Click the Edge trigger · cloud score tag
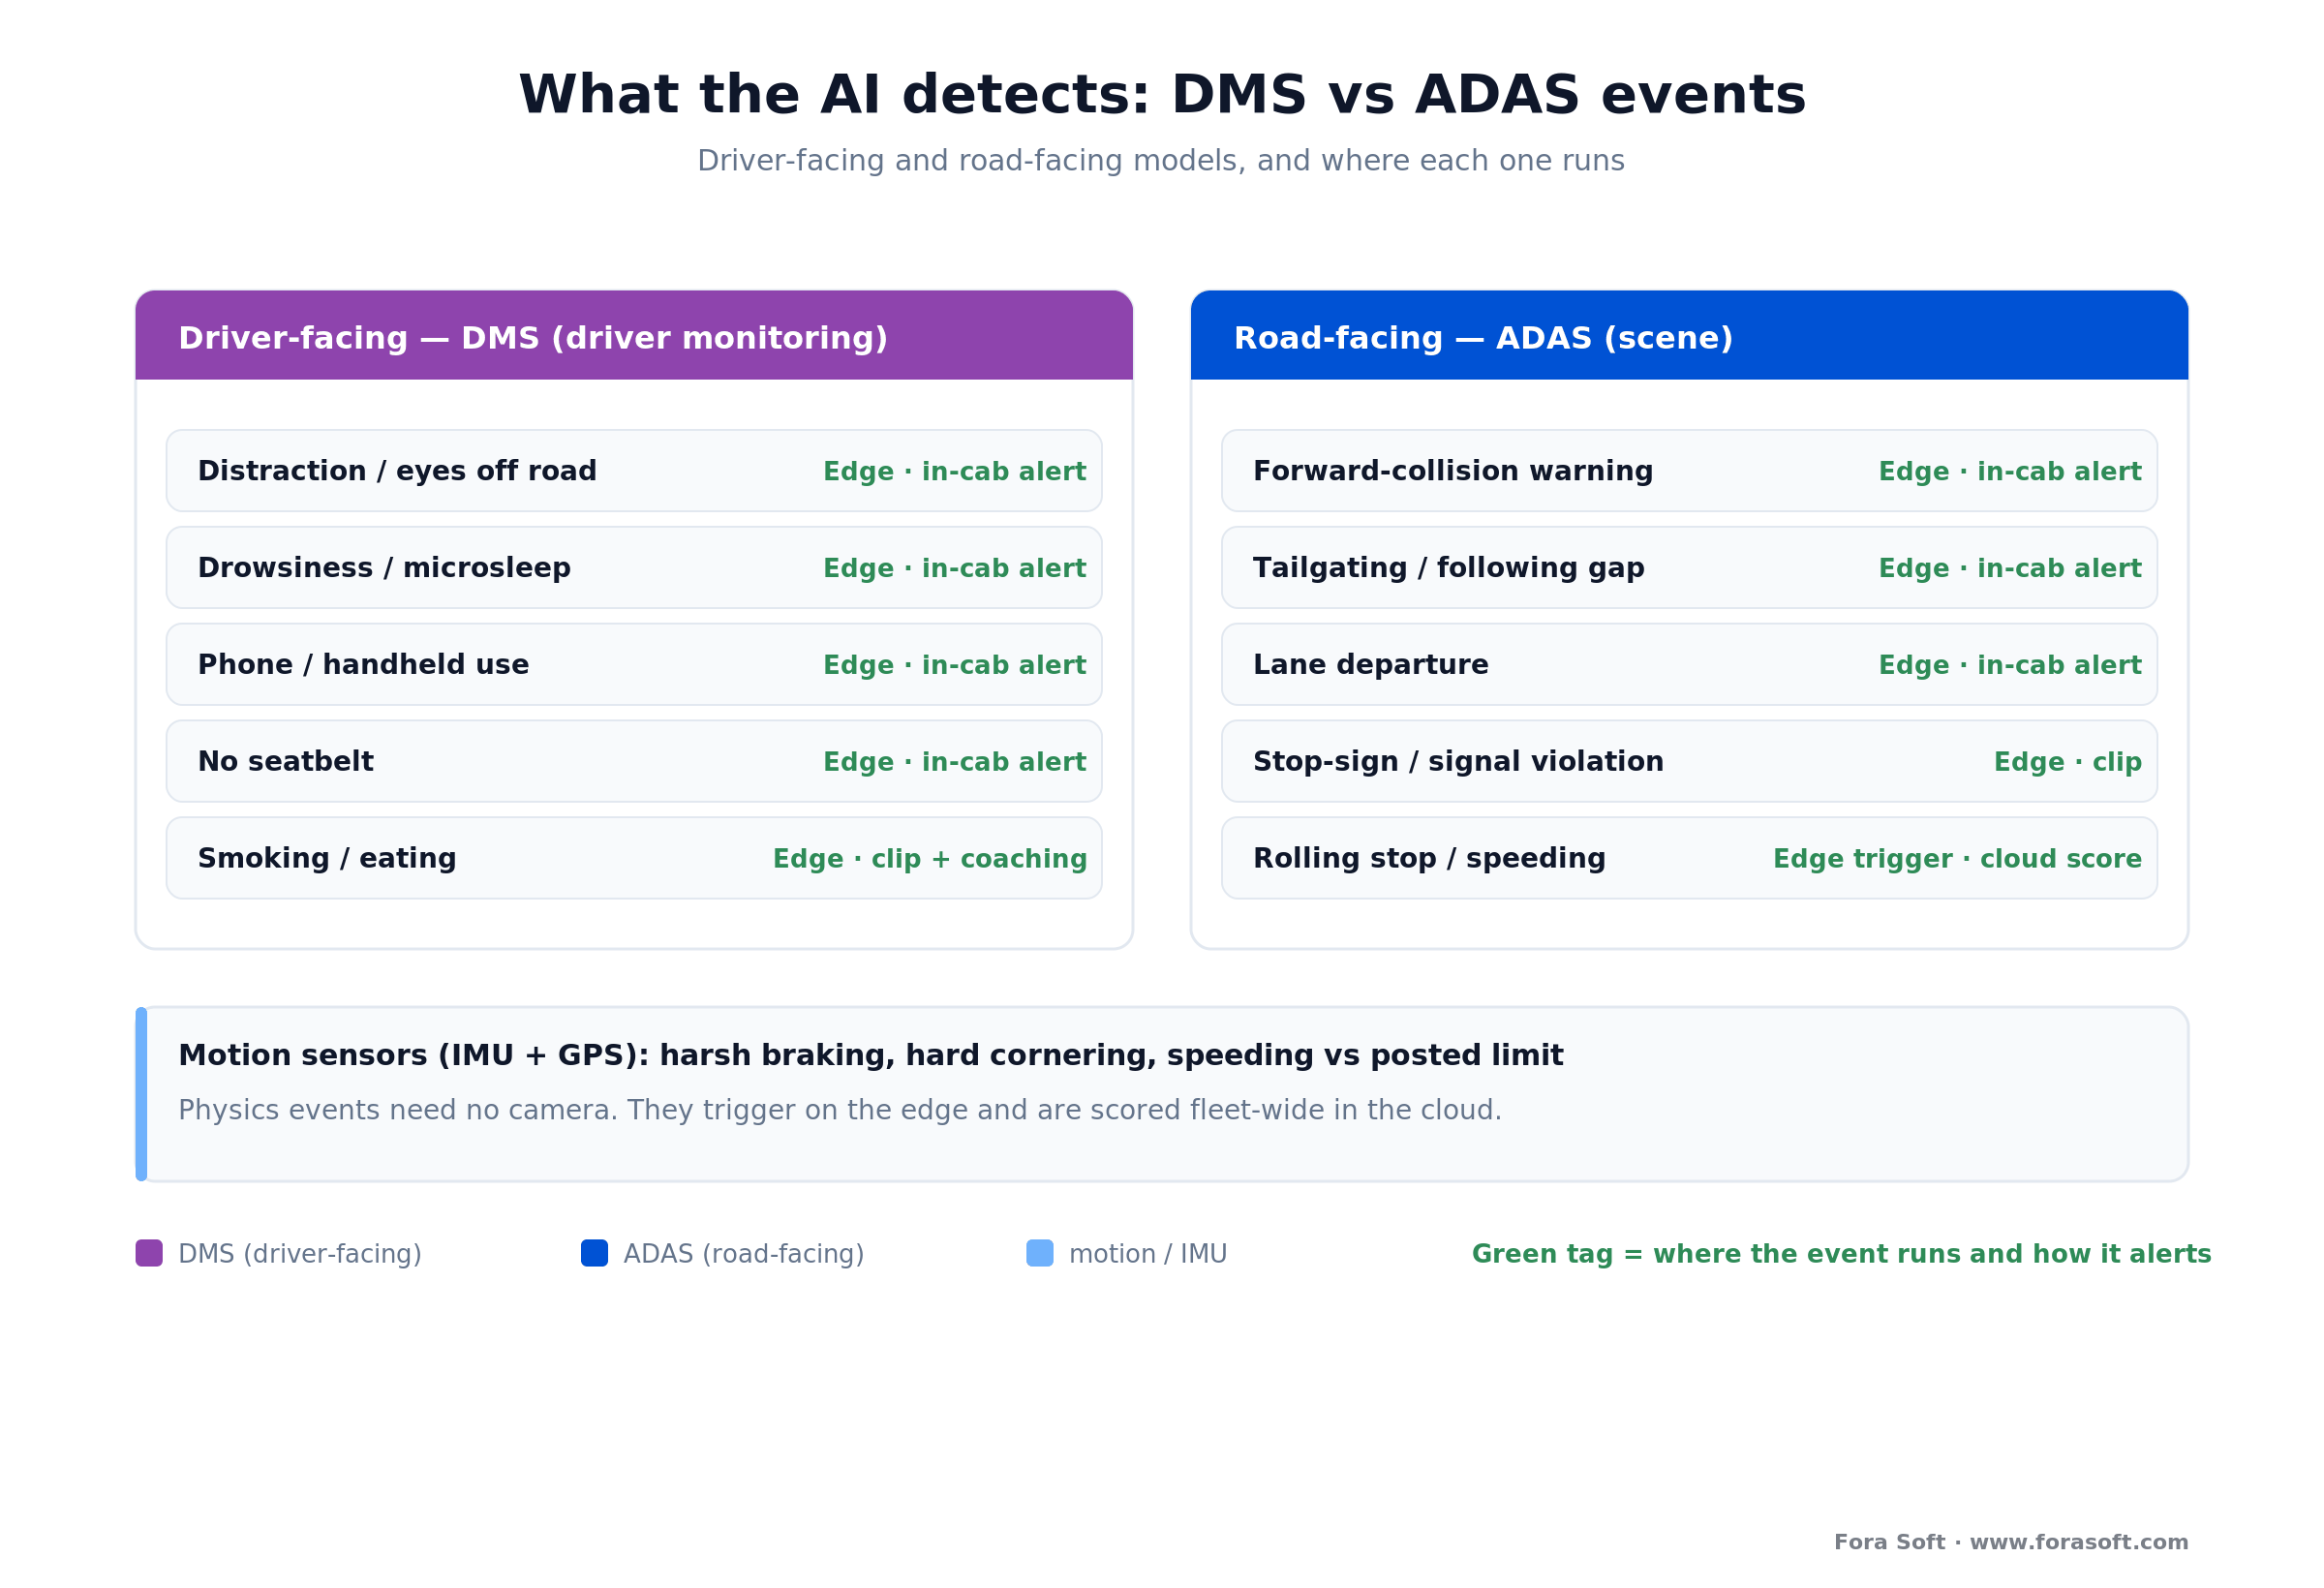 [x=1958, y=860]
